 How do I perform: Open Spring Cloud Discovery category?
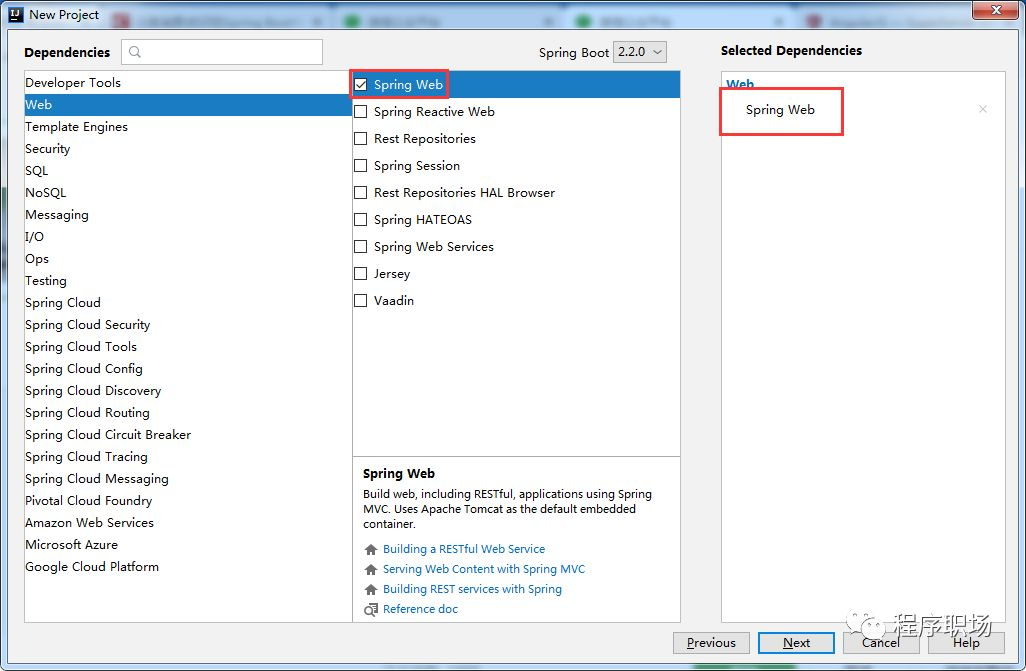pos(188,391)
